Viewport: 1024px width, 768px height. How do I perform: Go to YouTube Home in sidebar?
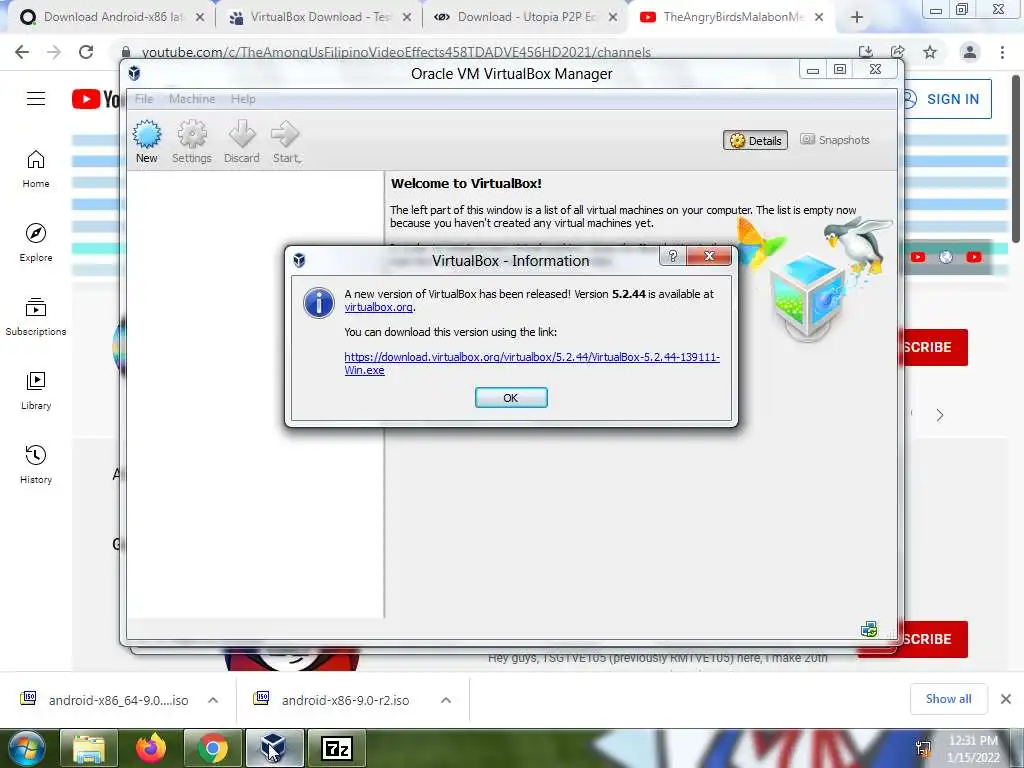point(36,169)
